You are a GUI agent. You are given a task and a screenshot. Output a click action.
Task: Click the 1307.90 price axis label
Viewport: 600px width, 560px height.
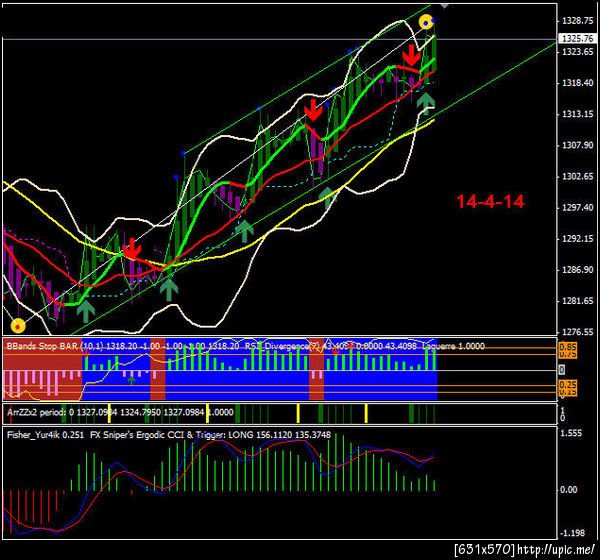[577, 145]
